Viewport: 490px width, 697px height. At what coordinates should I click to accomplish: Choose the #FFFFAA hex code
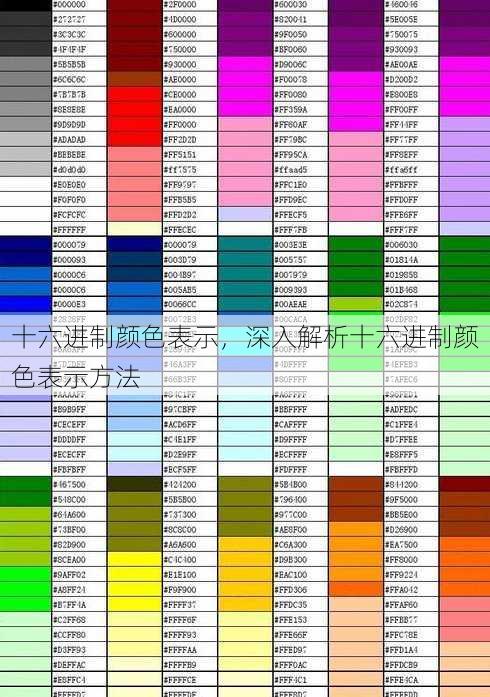click(x=180, y=650)
